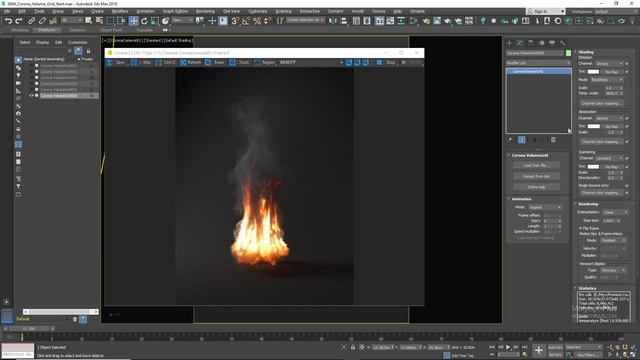Open the Motion tab in command panel
The image size is (640, 360).
[x=542, y=43]
